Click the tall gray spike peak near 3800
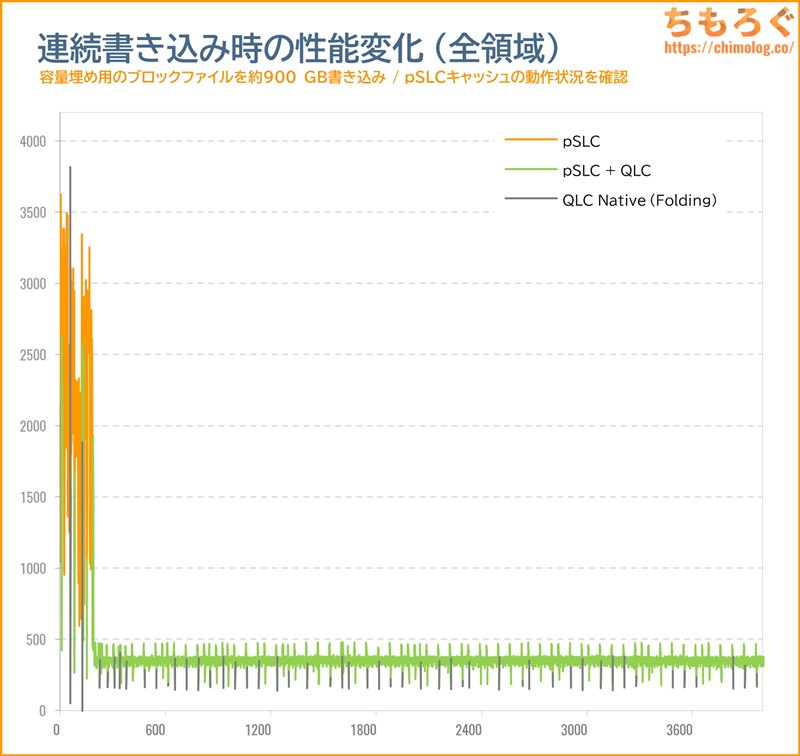Viewport: 800px width, 756px height. (70, 168)
